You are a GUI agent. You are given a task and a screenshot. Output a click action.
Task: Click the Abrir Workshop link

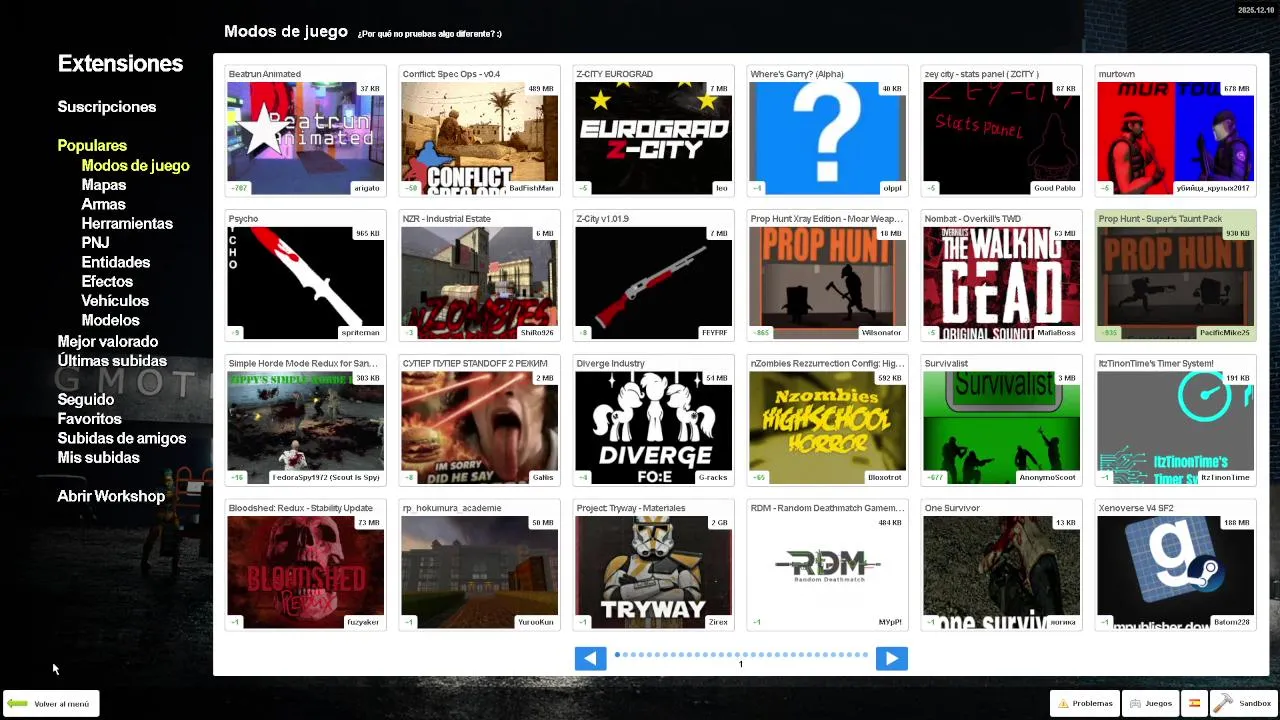click(x=111, y=496)
